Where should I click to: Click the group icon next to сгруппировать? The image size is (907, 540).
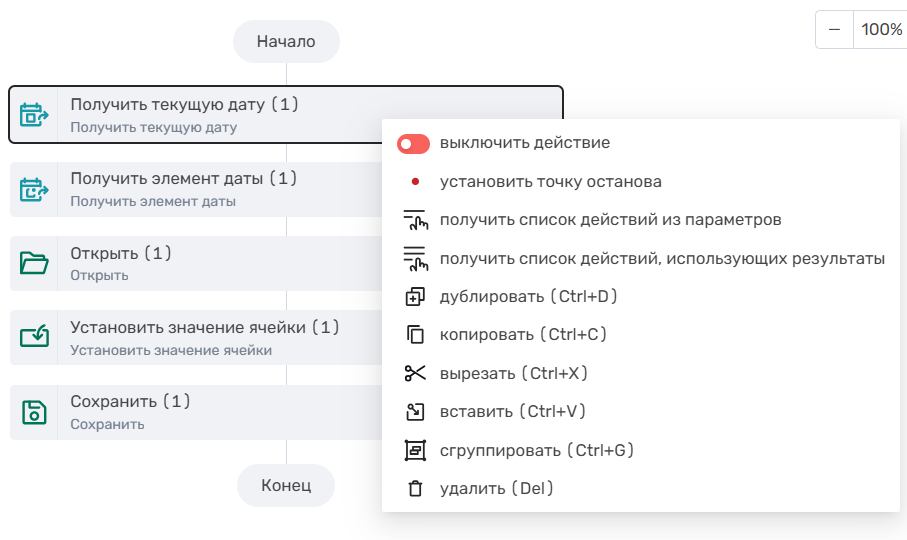point(414,450)
